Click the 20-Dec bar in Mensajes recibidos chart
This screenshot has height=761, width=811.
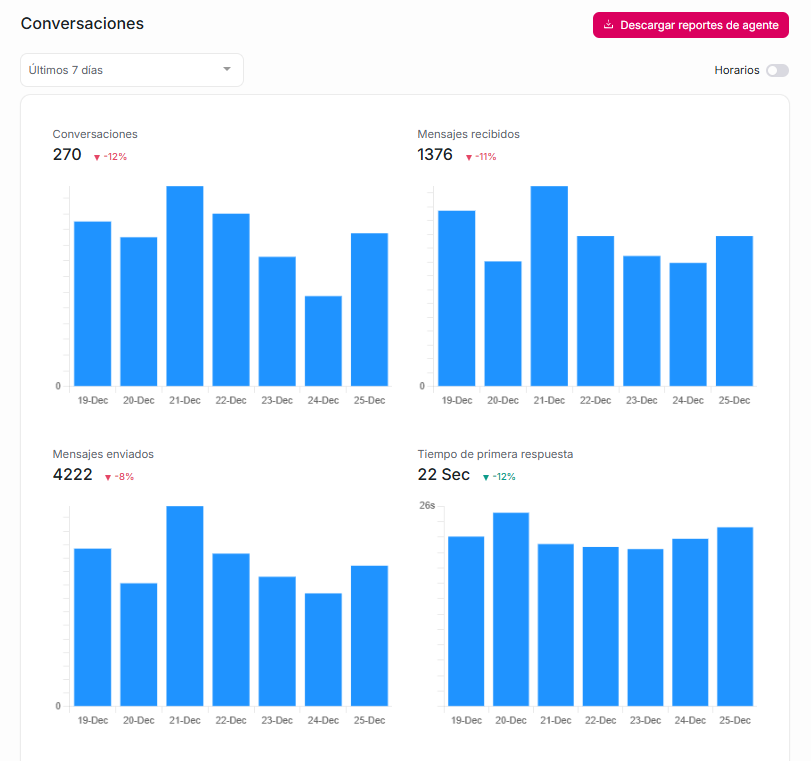point(503,323)
